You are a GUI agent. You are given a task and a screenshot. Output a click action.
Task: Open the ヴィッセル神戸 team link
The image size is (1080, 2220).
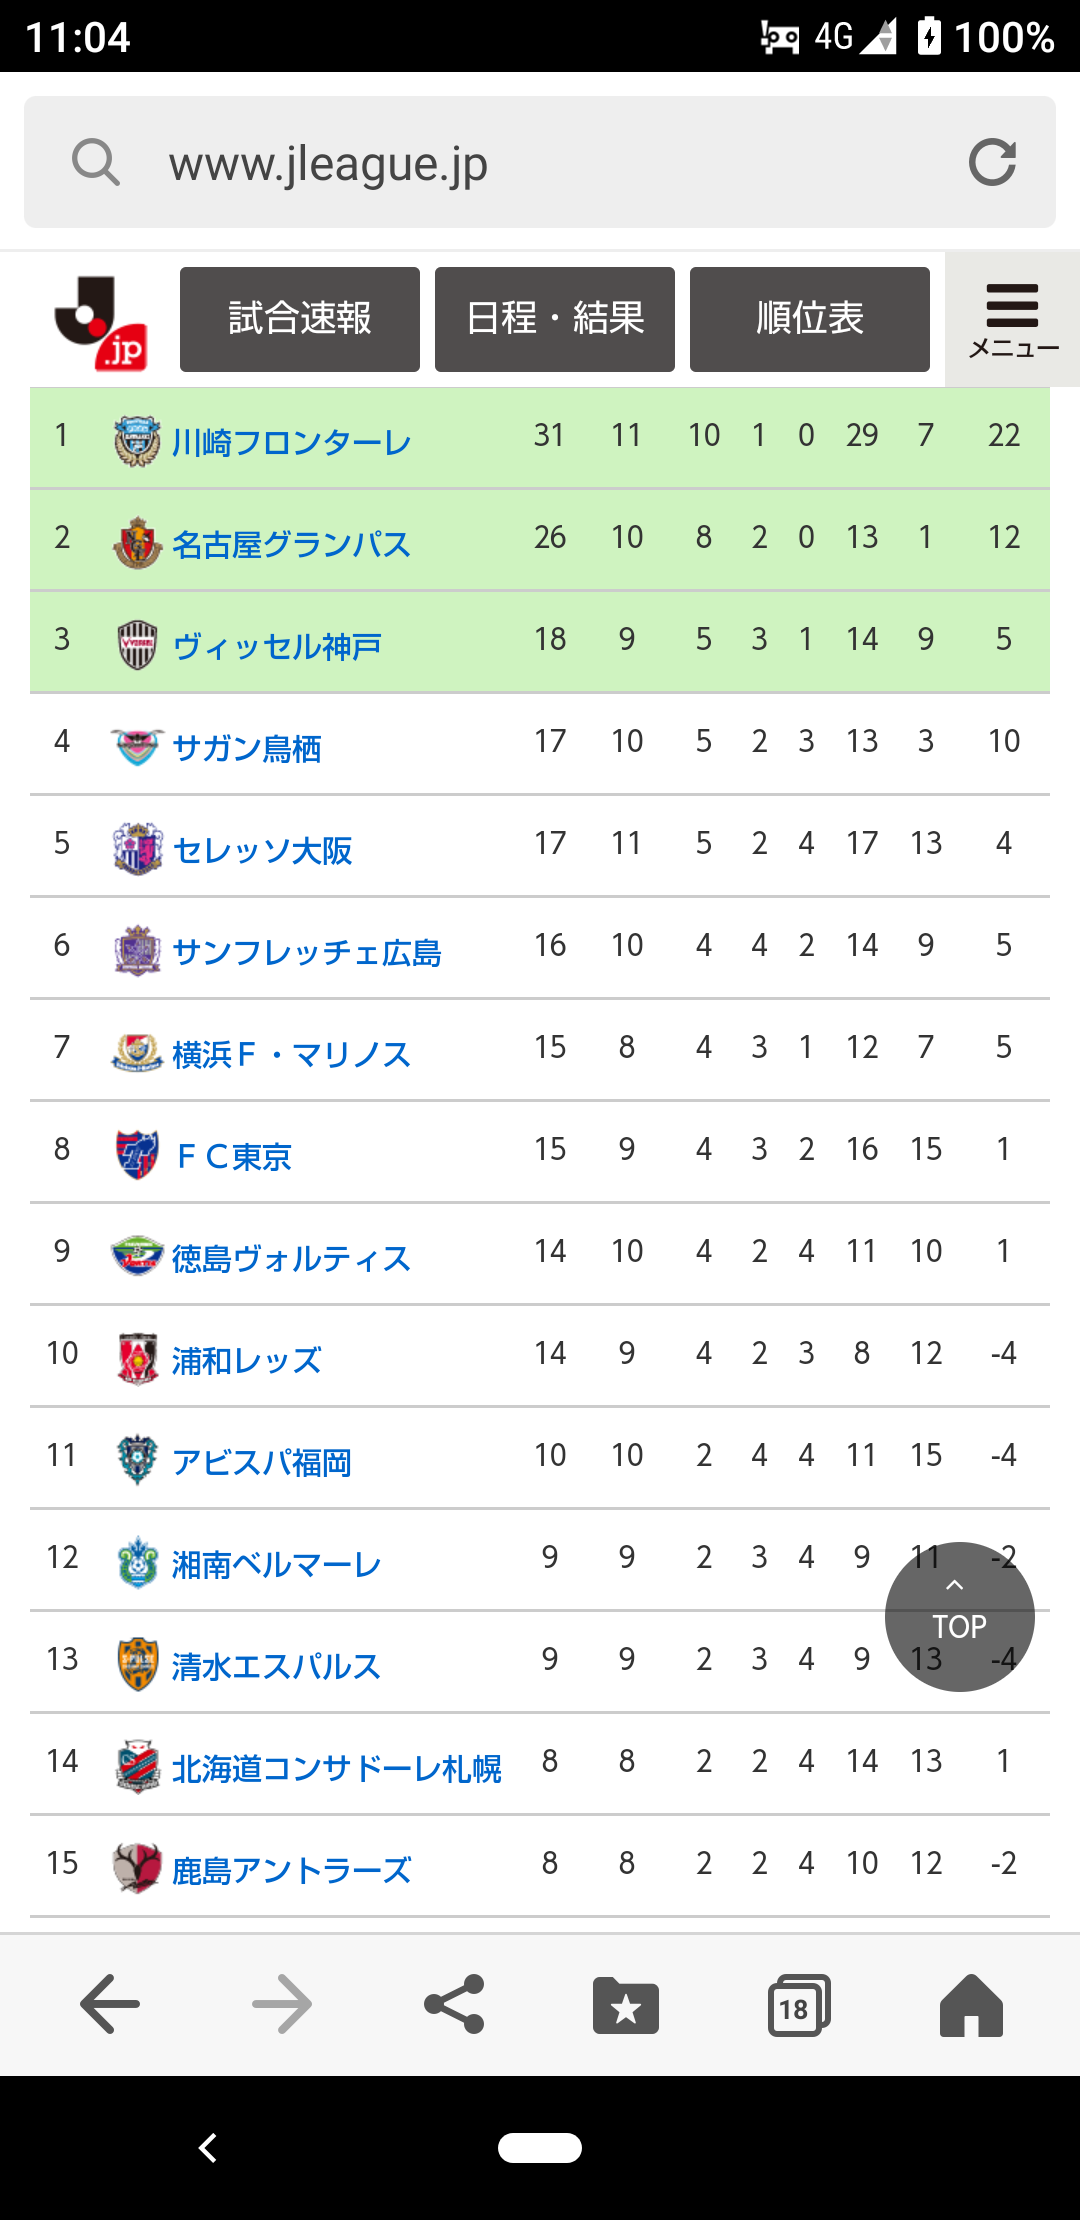point(277,646)
